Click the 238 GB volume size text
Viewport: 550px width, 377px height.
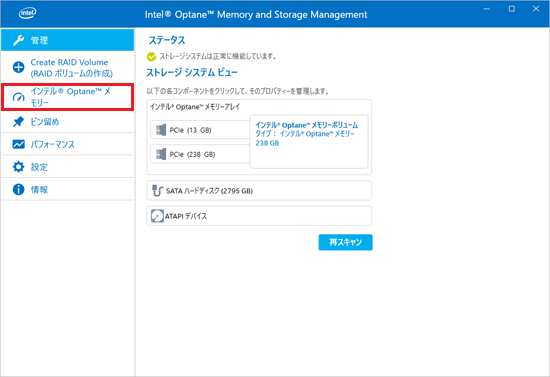click(x=267, y=143)
